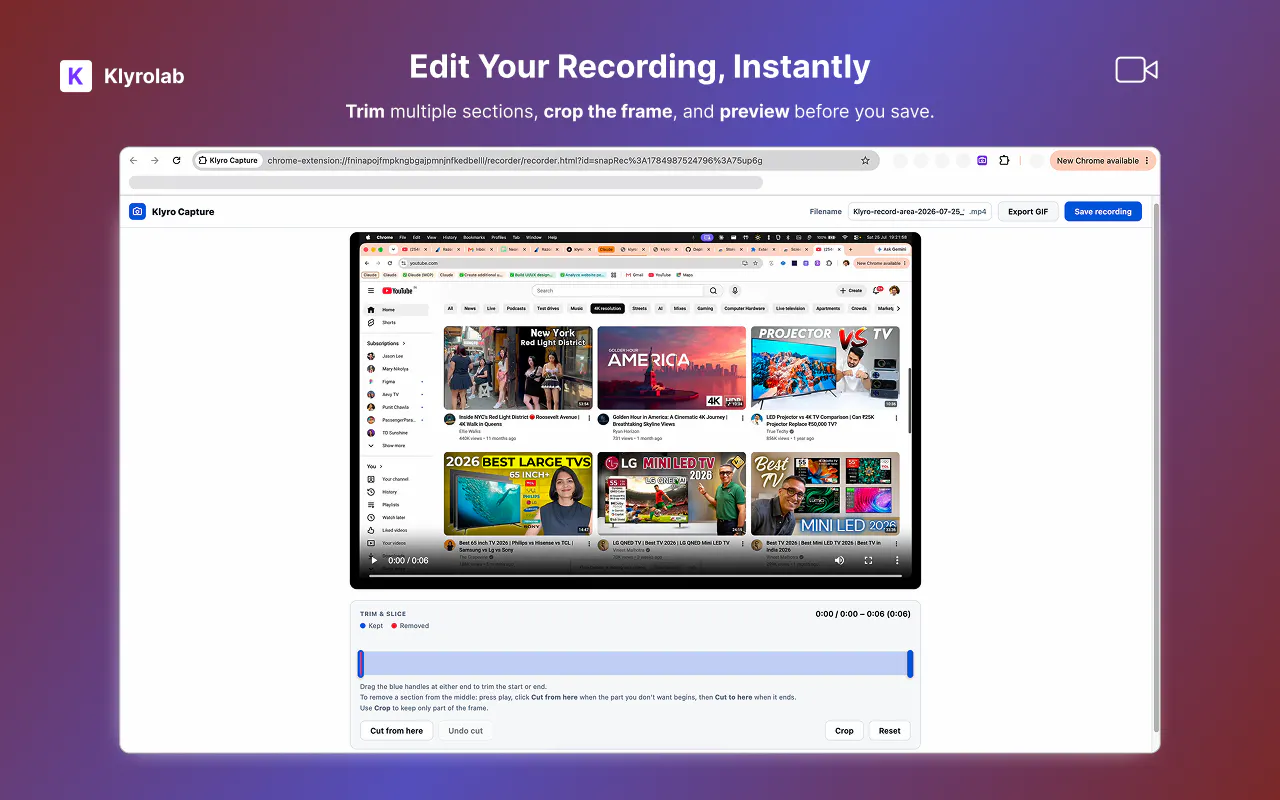Click the chips row next arrow
The height and width of the screenshot is (800, 1280).
pyautogui.click(x=897, y=309)
